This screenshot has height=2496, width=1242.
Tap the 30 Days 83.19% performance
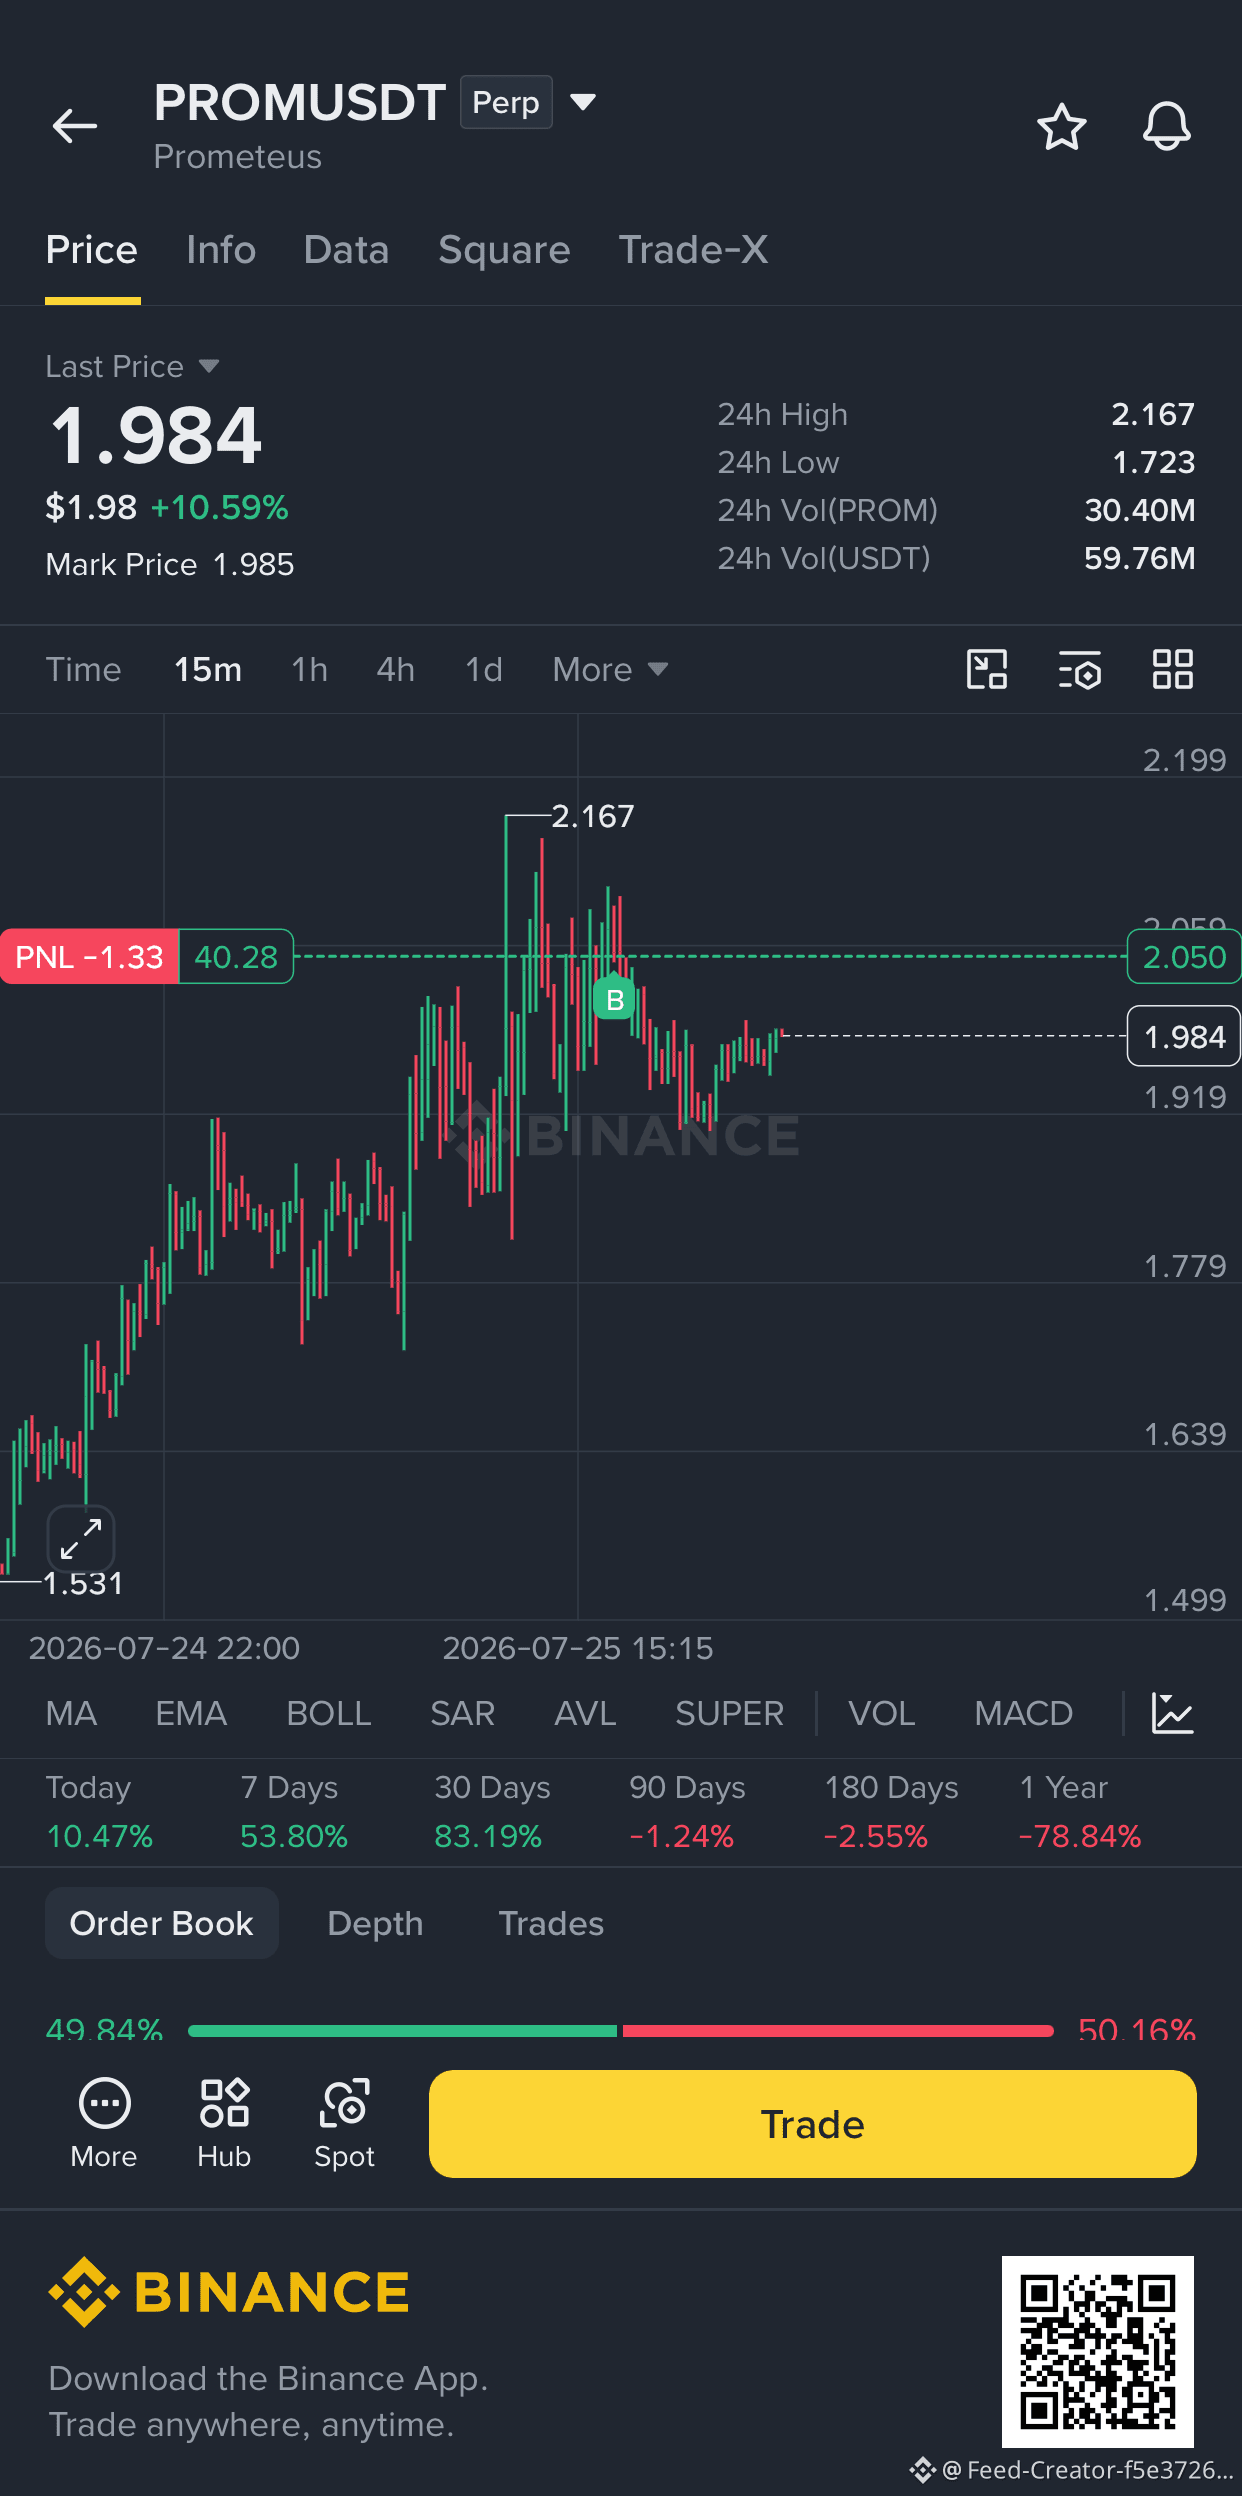click(x=492, y=1811)
